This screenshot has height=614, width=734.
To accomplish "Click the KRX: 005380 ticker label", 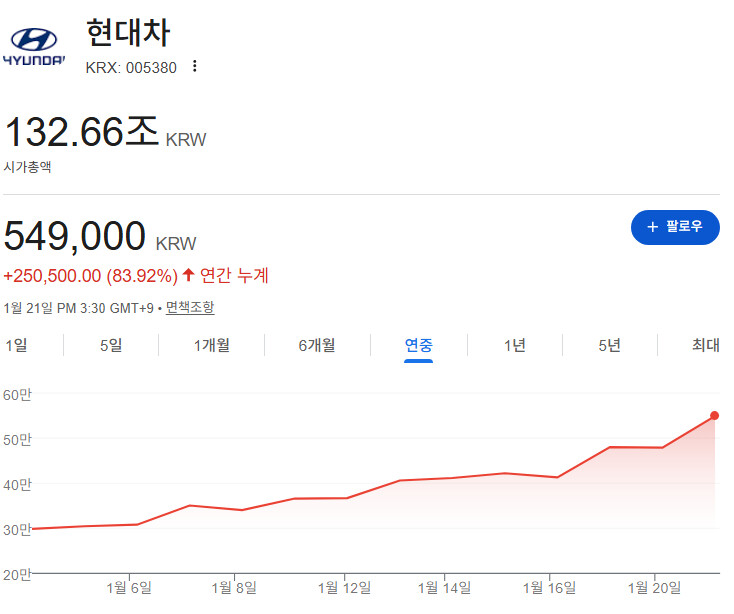I will tap(132, 66).
